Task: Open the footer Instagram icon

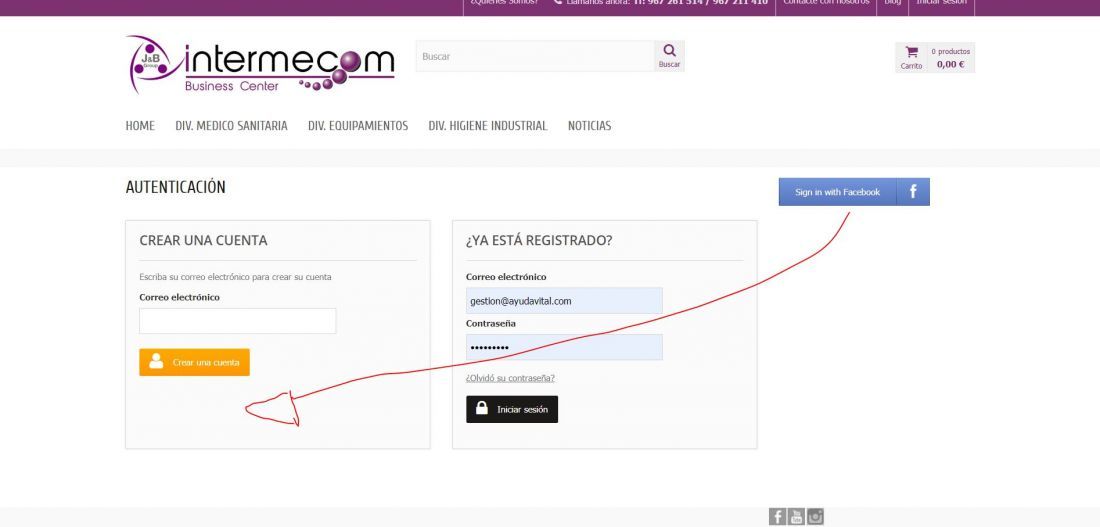Action: [x=815, y=517]
